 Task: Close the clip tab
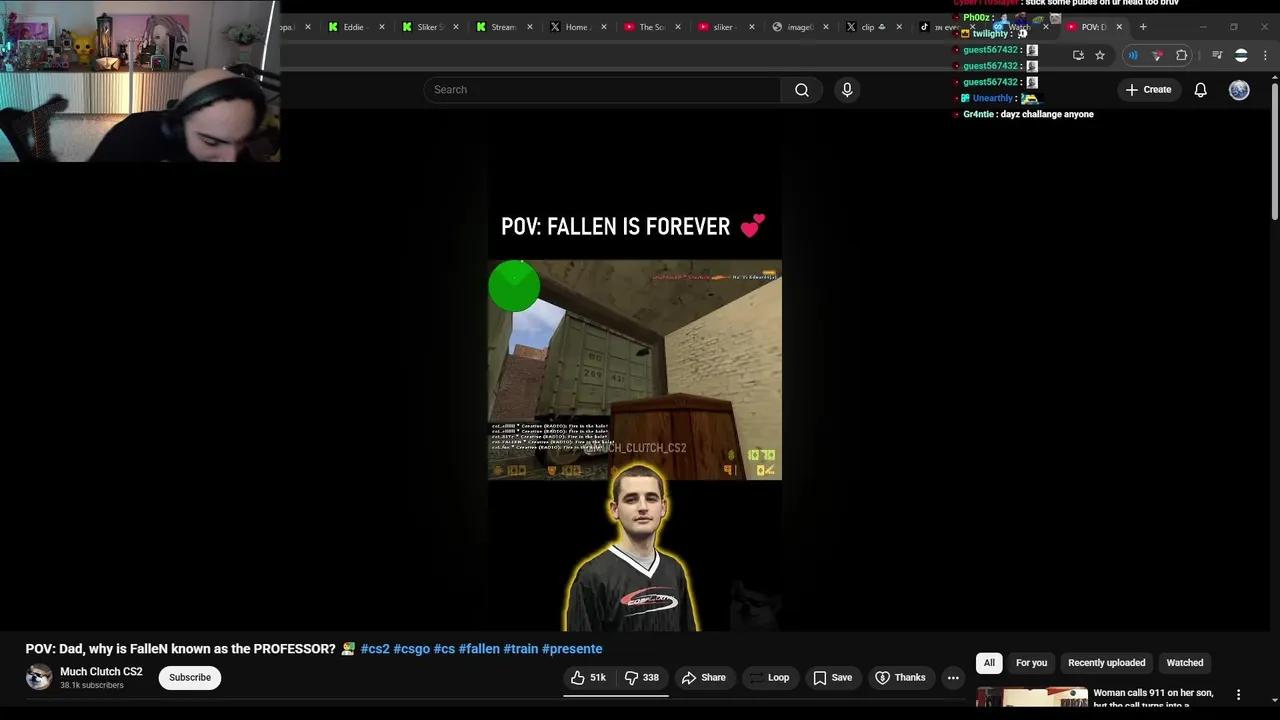(899, 27)
